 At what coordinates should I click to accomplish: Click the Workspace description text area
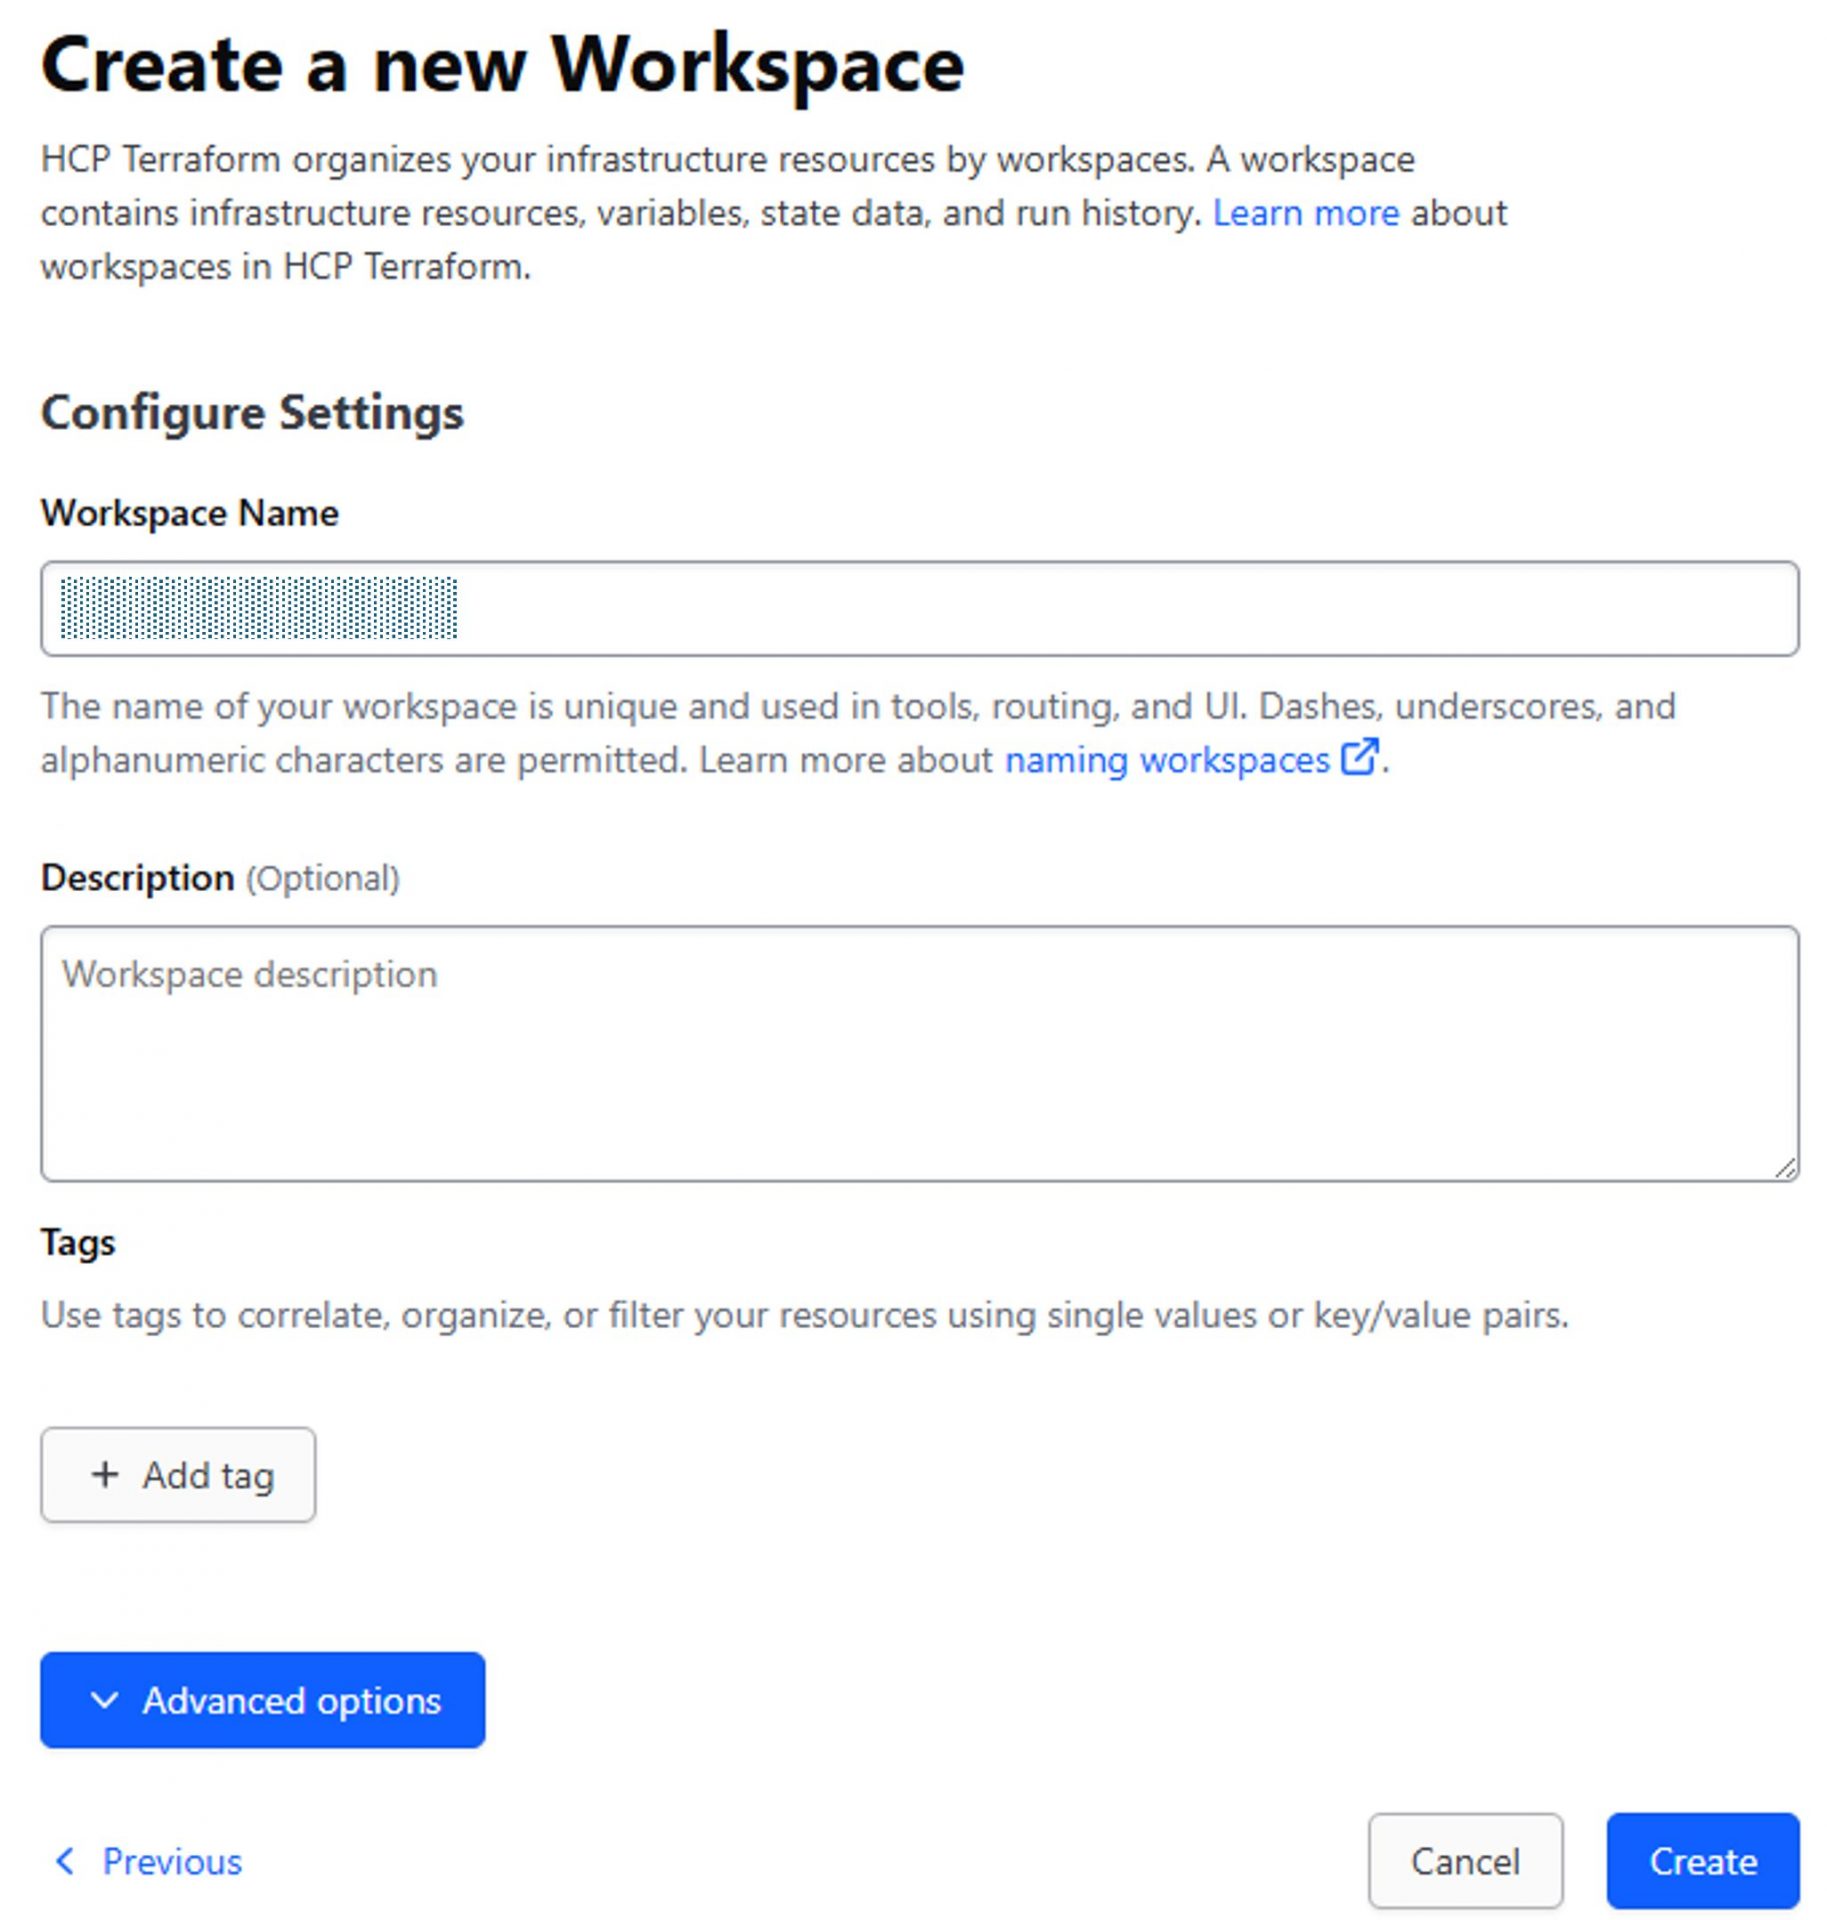pos(918,1052)
